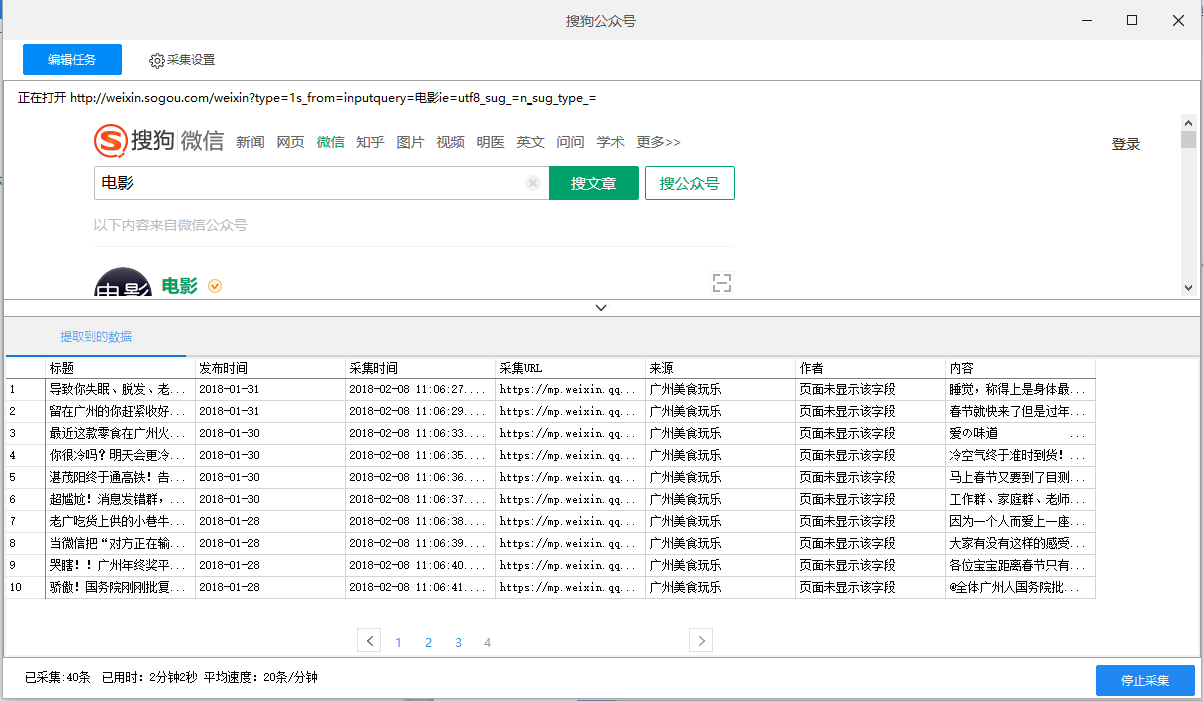Select the content cell starting 工作群、家庭群、老师

[1020, 499]
